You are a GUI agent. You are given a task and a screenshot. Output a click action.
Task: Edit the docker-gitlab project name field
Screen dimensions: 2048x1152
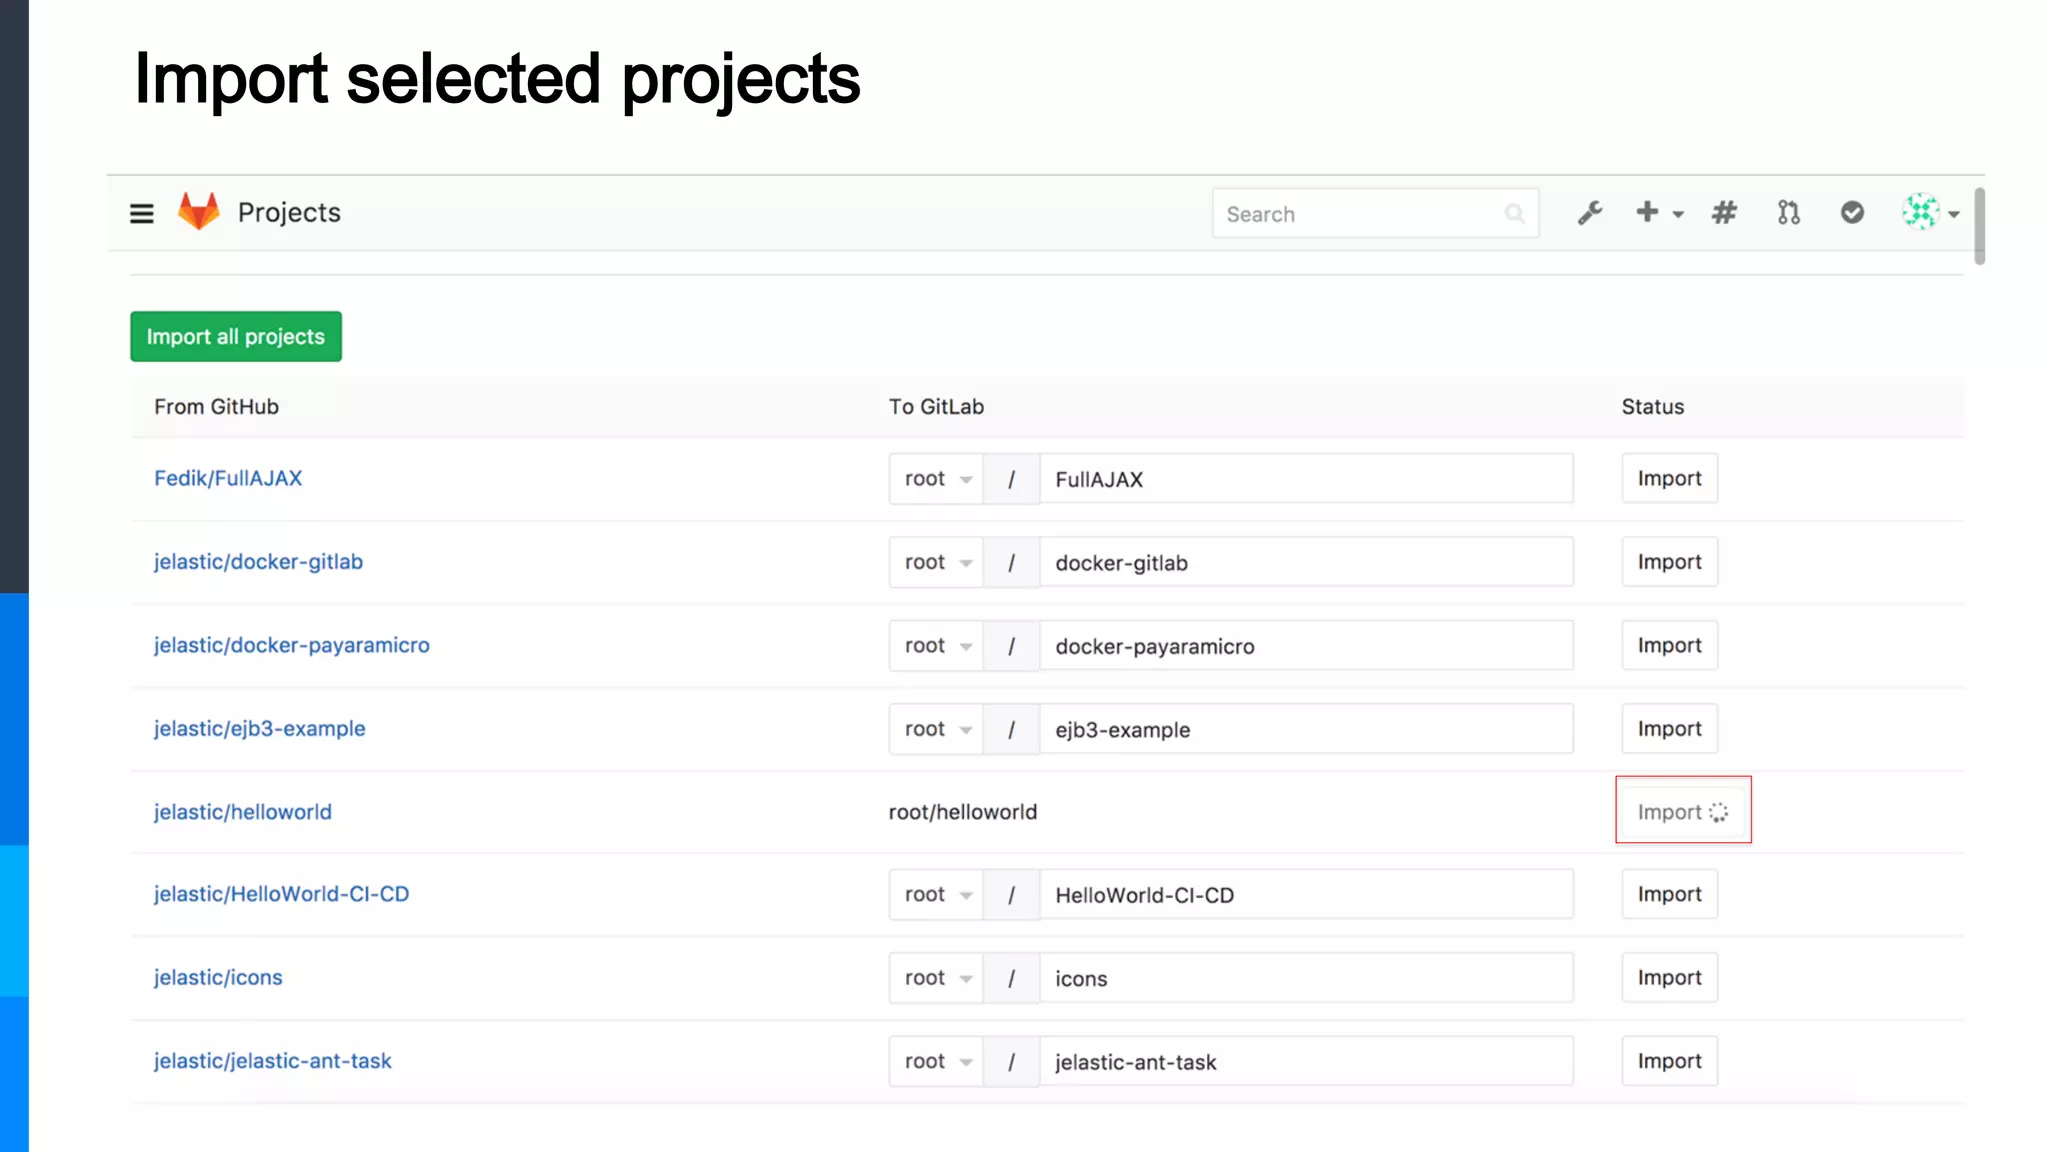click(x=1306, y=562)
